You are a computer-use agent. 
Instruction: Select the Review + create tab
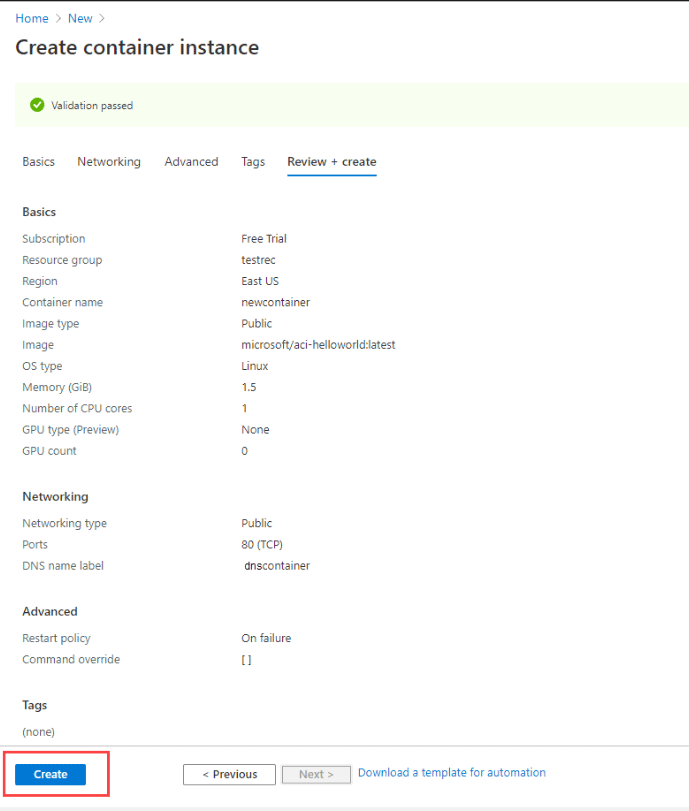[x=331, y=161]
